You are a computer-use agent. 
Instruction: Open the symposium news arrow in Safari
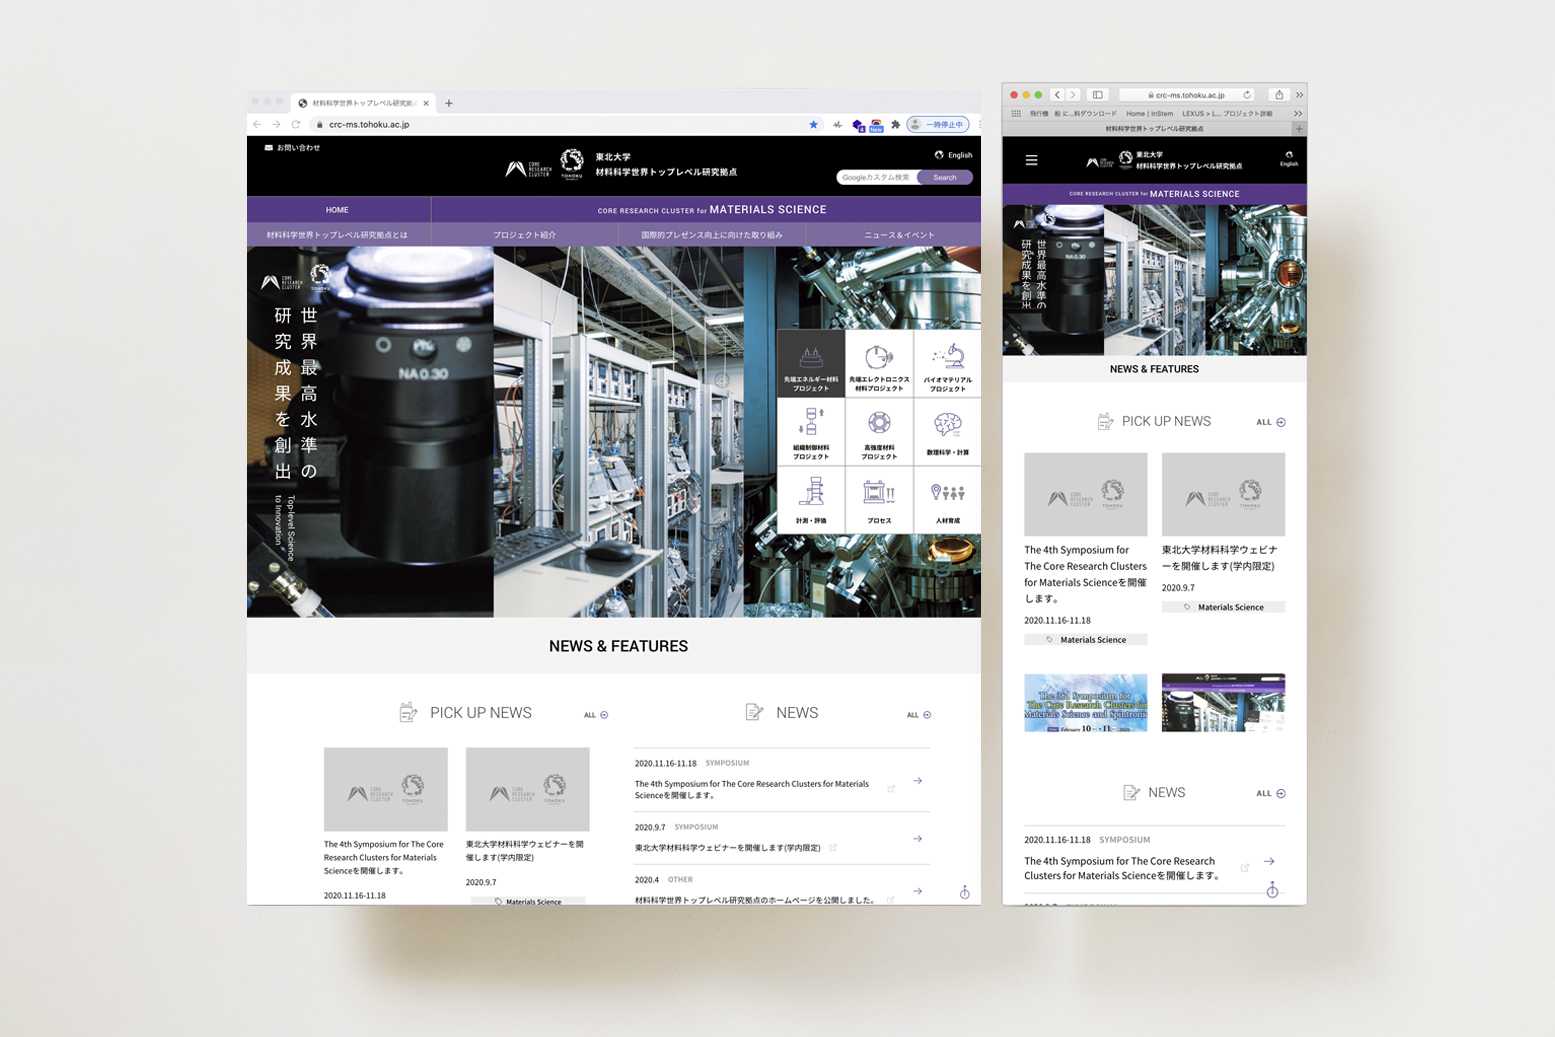click(x=1269, y=861)
